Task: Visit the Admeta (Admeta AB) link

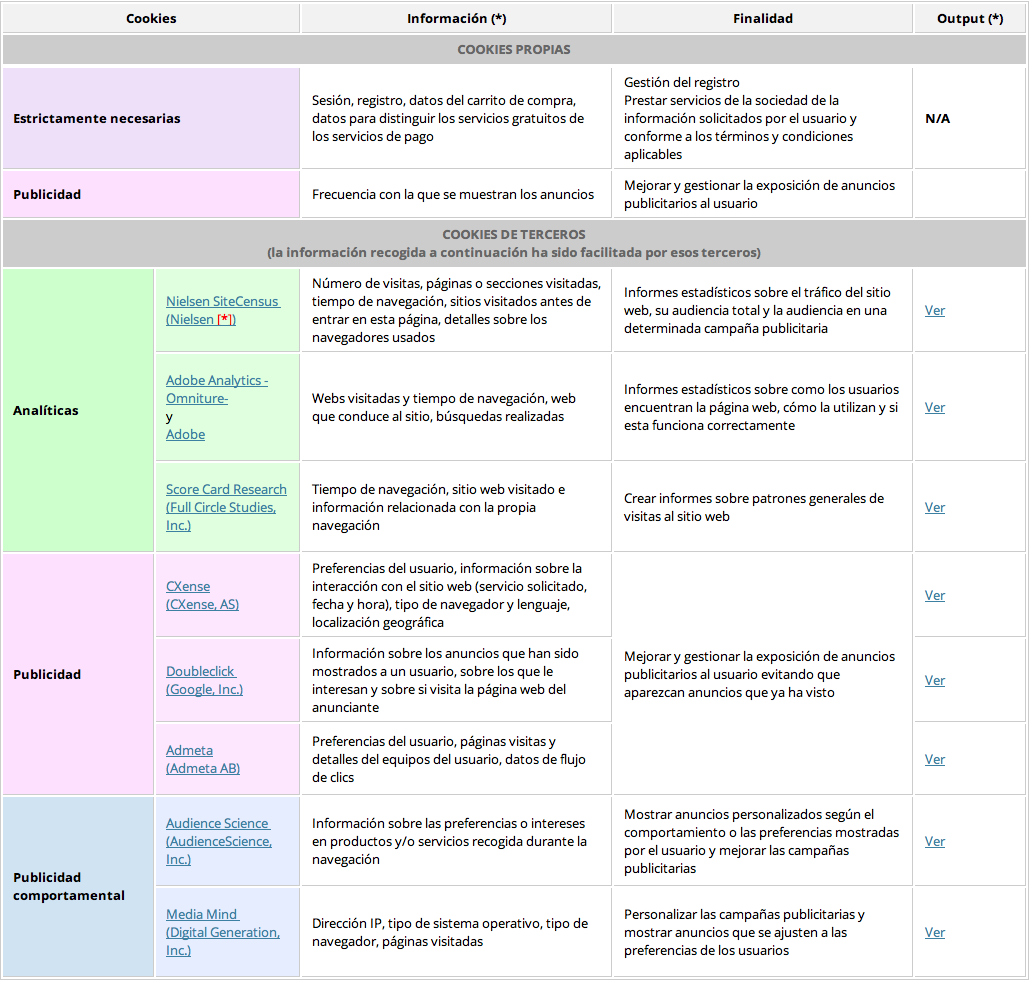Action: (203, 759)
